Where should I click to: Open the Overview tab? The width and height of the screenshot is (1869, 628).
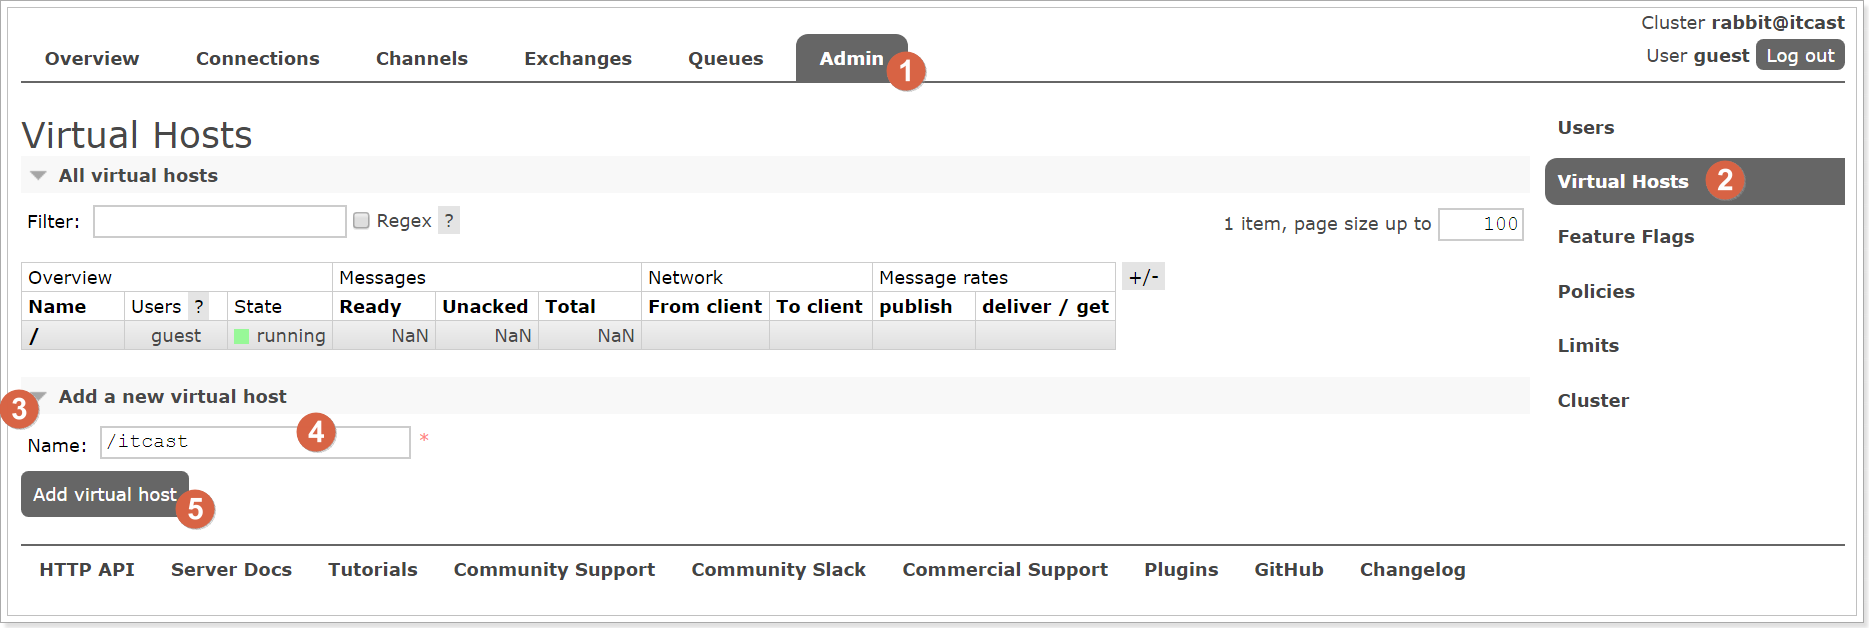pyautogui.click(x=92, y=59)
